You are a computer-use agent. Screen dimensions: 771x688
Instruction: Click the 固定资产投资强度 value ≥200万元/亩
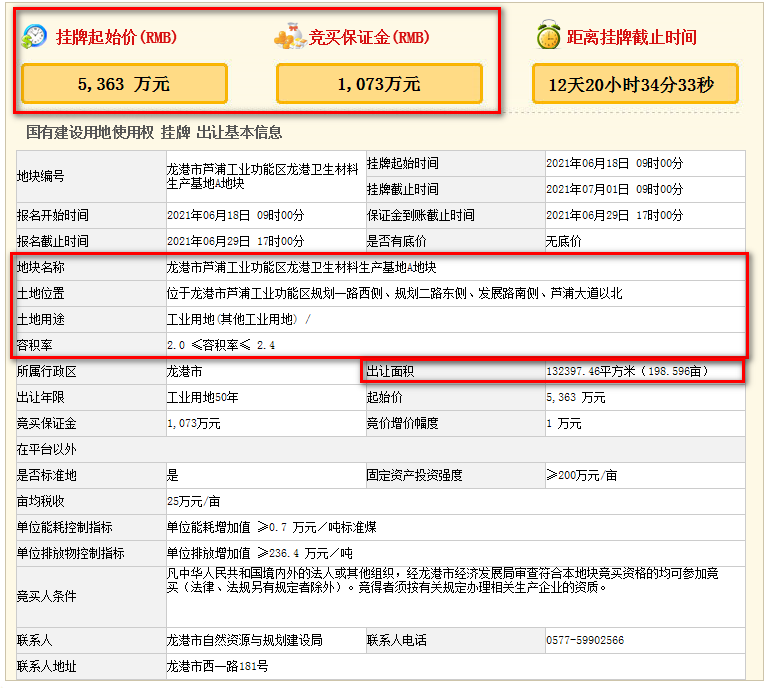[582, 476]
